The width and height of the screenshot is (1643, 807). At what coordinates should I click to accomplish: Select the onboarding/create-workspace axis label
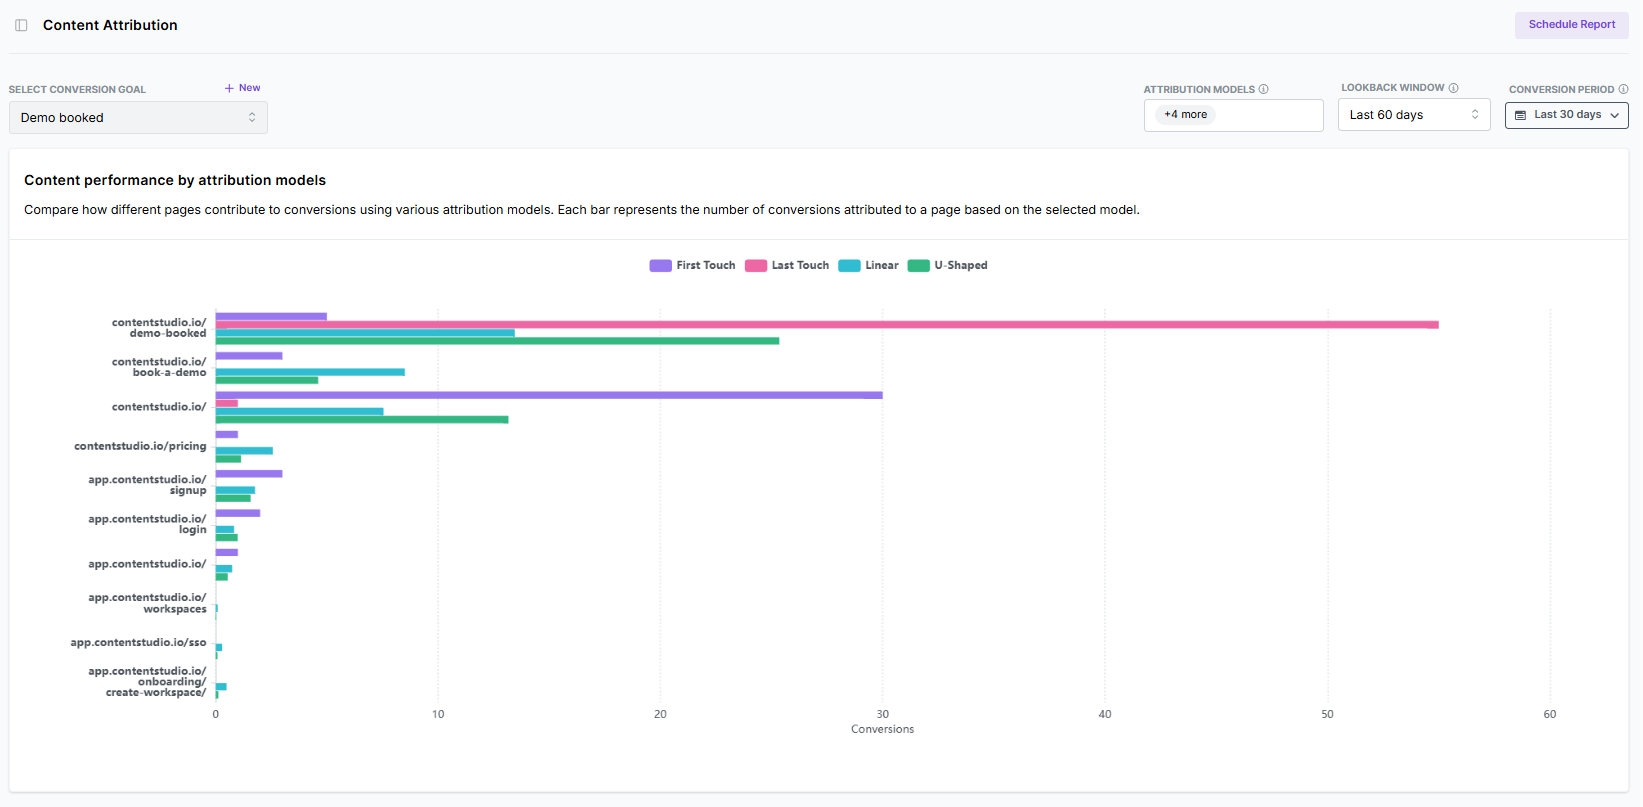pyautogui.click(x=147, y=682)
